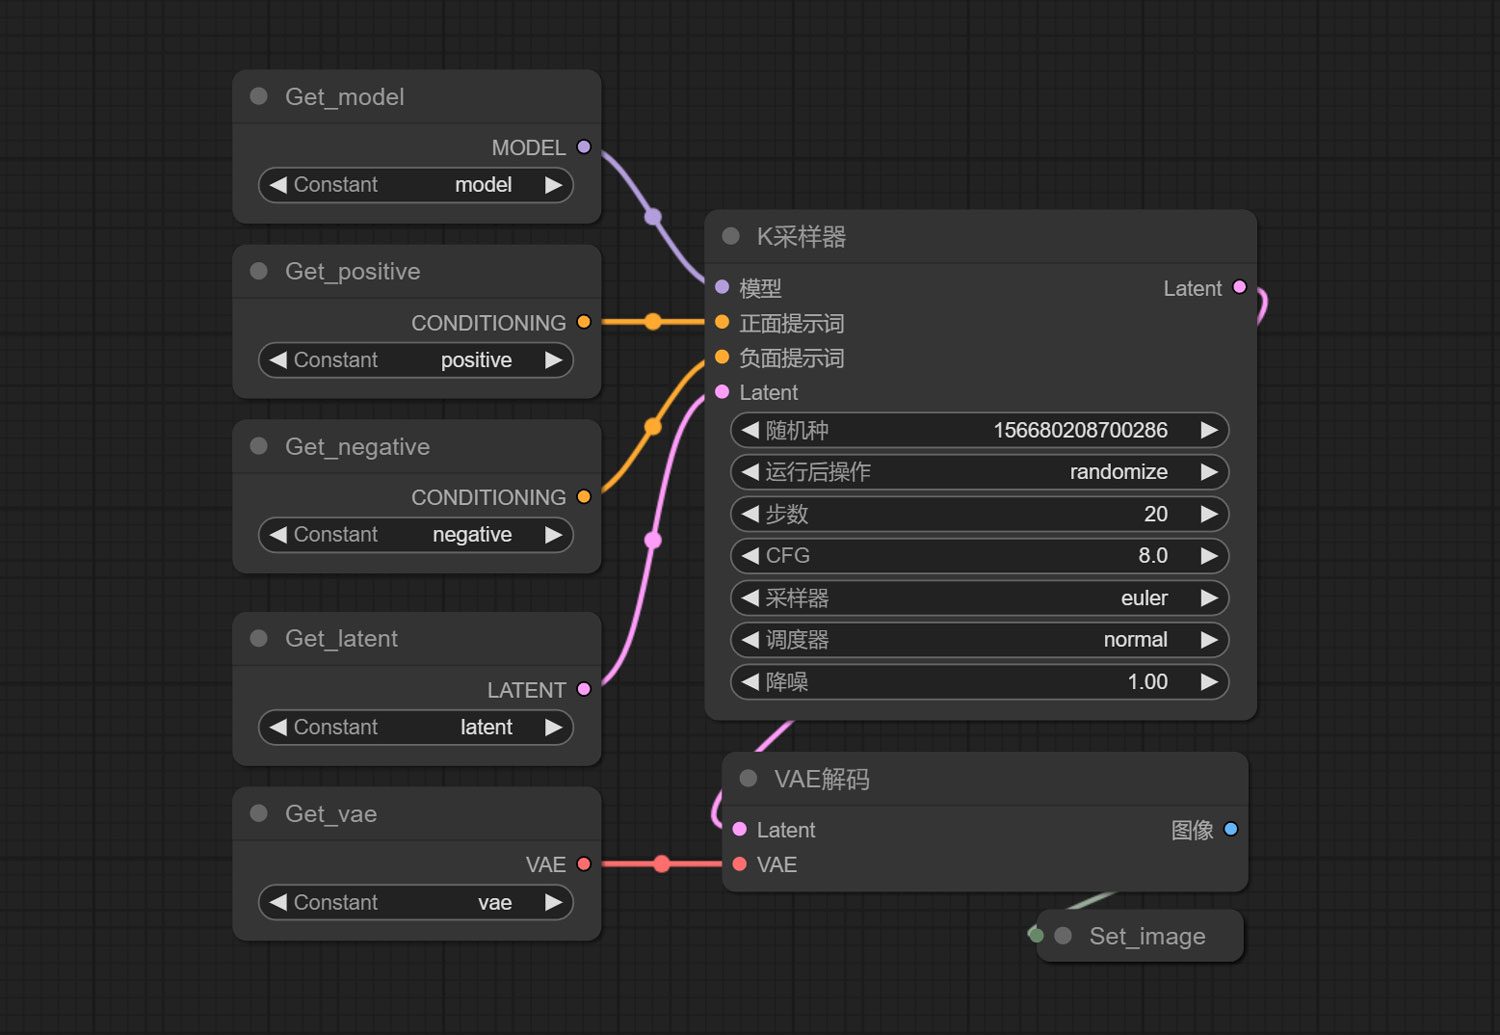Click the CONDITIONING output port on Get_positive
1500x1035 pixels.
click(x=584, y=322)
